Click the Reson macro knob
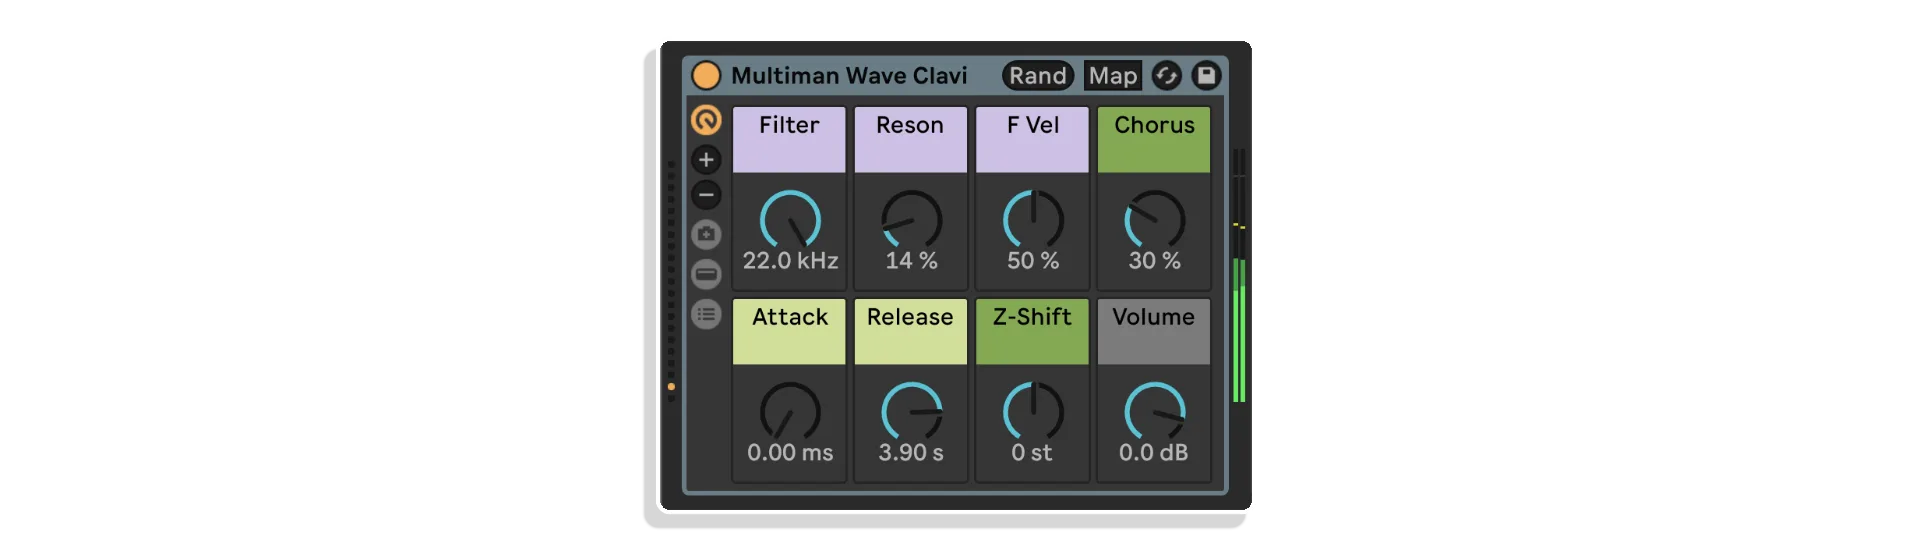The width and height of the screenshot is (1920, 551). (911, 220)
